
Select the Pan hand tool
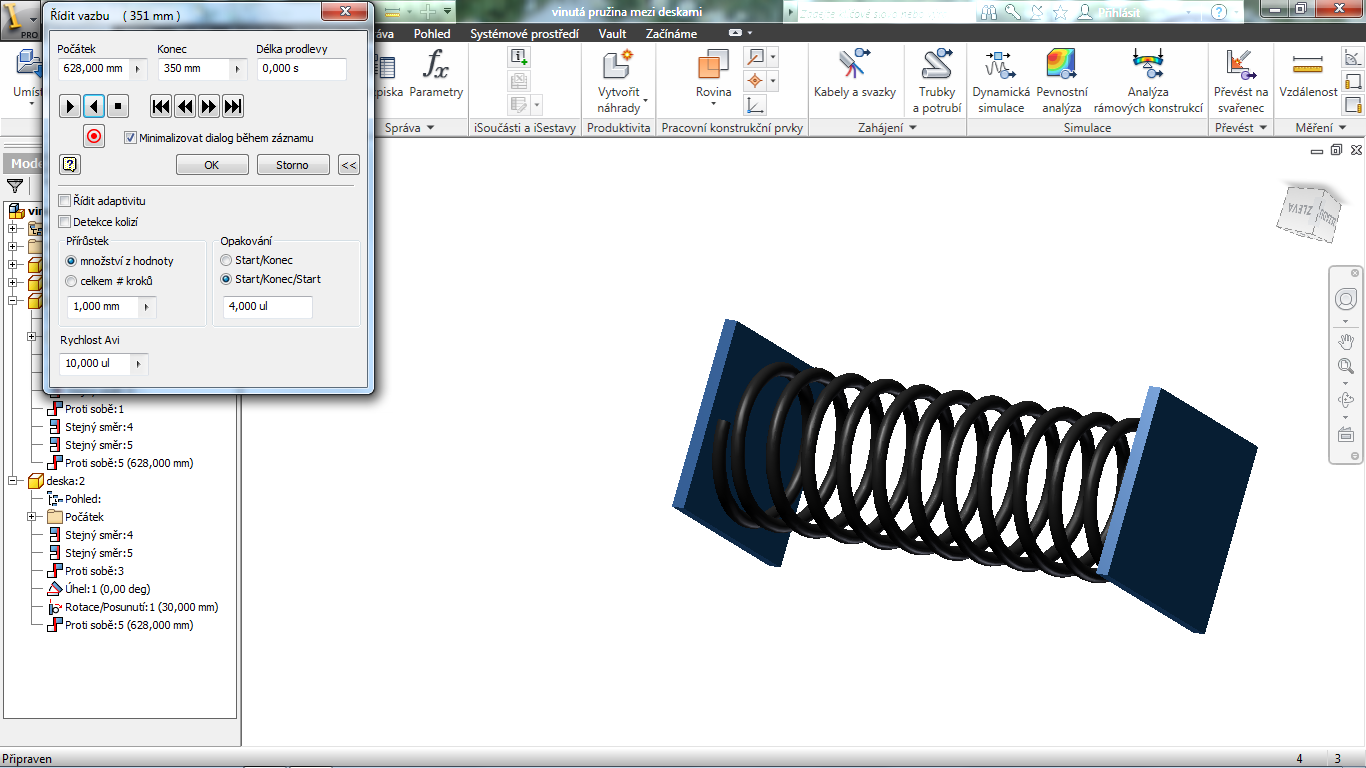click(x=1346, y=341)
